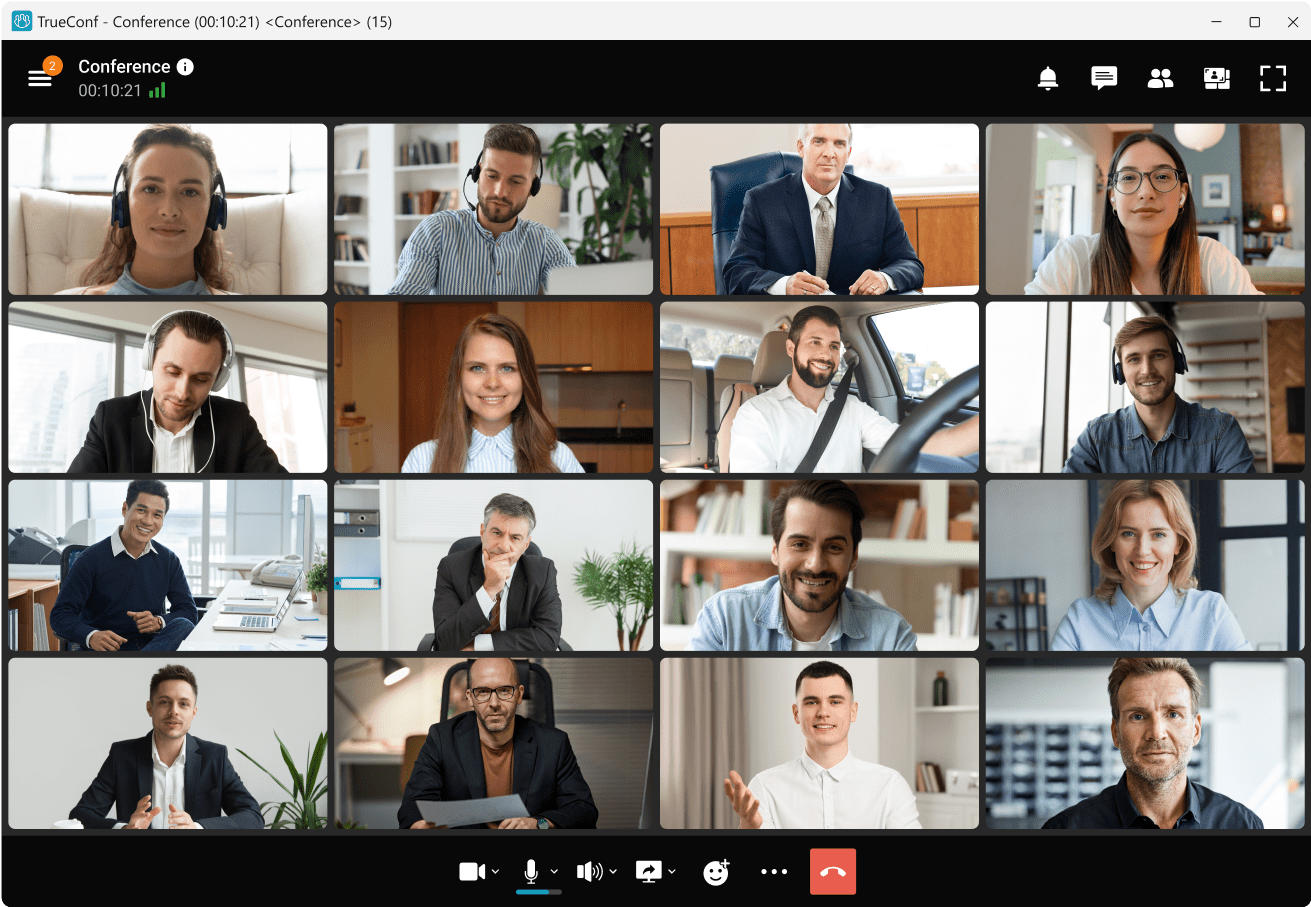The height and width of the screenshot is (907, 1311).
Task: Change the video layout
Action: tap(1216, 78)
